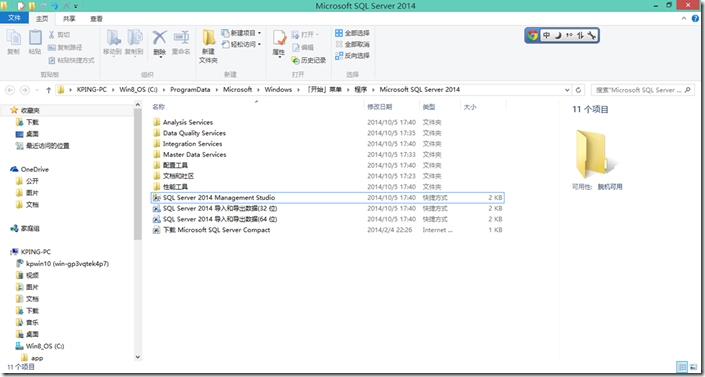The image size is (705, 377).
Task: Click the History (历史记录) icon
Action: (x=295, y=60)
